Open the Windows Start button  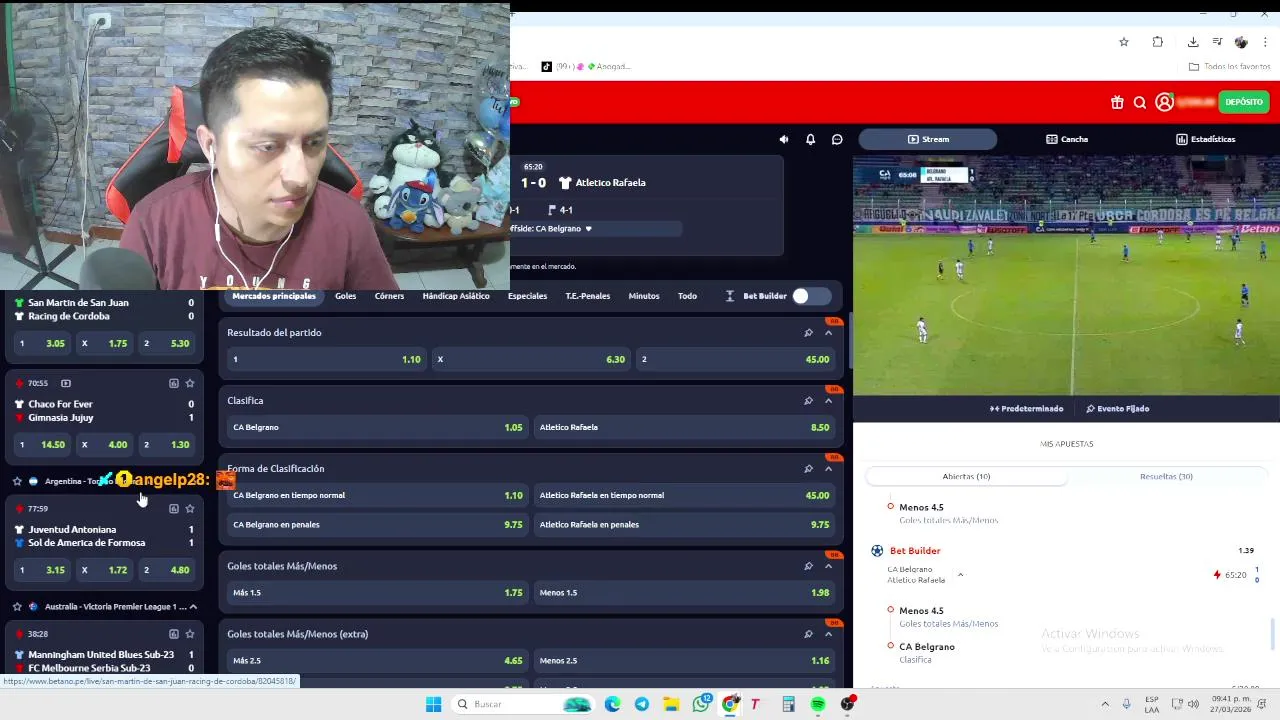point(433,704)
